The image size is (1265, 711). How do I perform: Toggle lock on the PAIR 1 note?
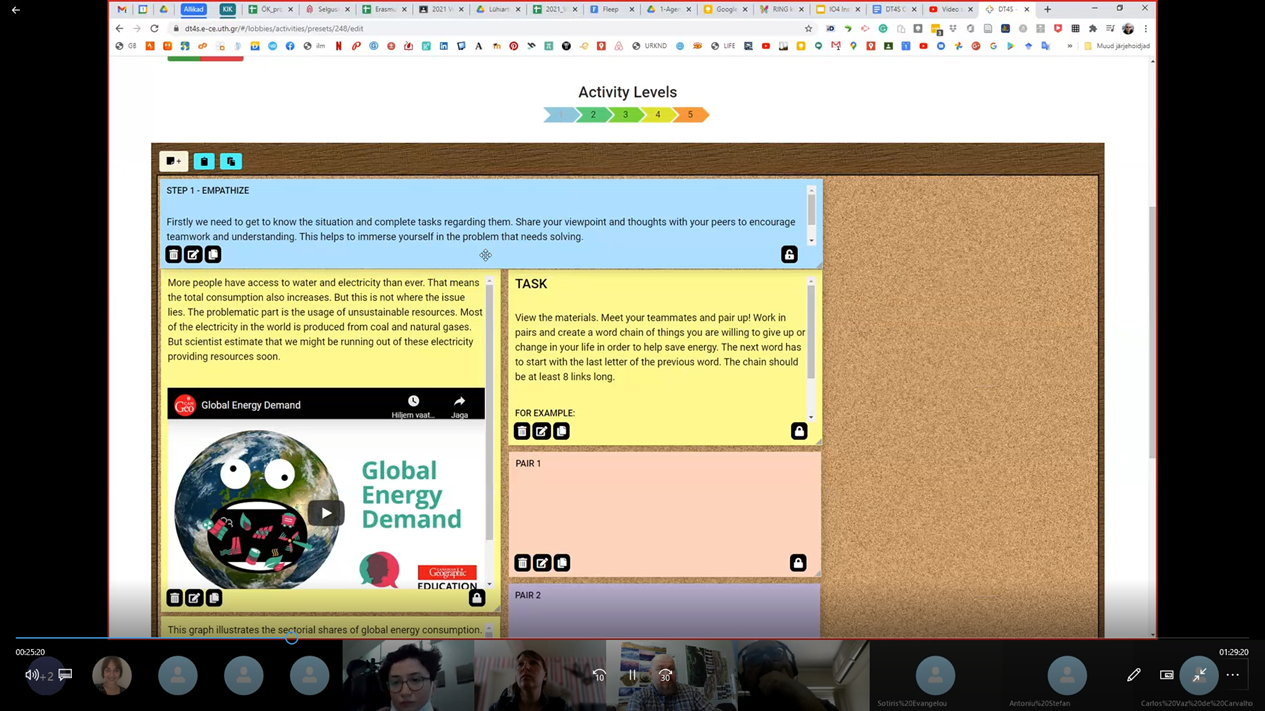click(798, 563)
